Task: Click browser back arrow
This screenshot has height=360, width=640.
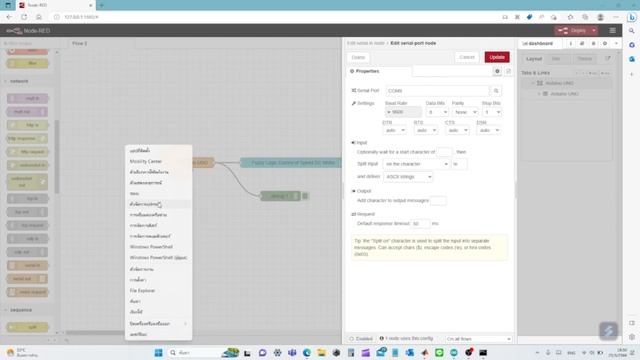Action: tap(9, 17)
